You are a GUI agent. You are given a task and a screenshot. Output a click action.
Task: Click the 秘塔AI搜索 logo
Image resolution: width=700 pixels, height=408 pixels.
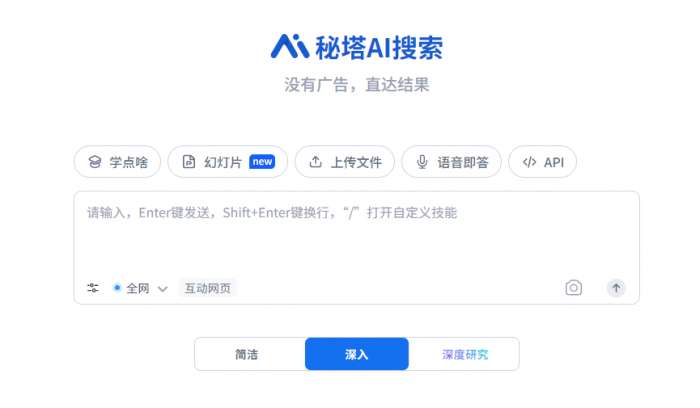[x=357, y=47]
